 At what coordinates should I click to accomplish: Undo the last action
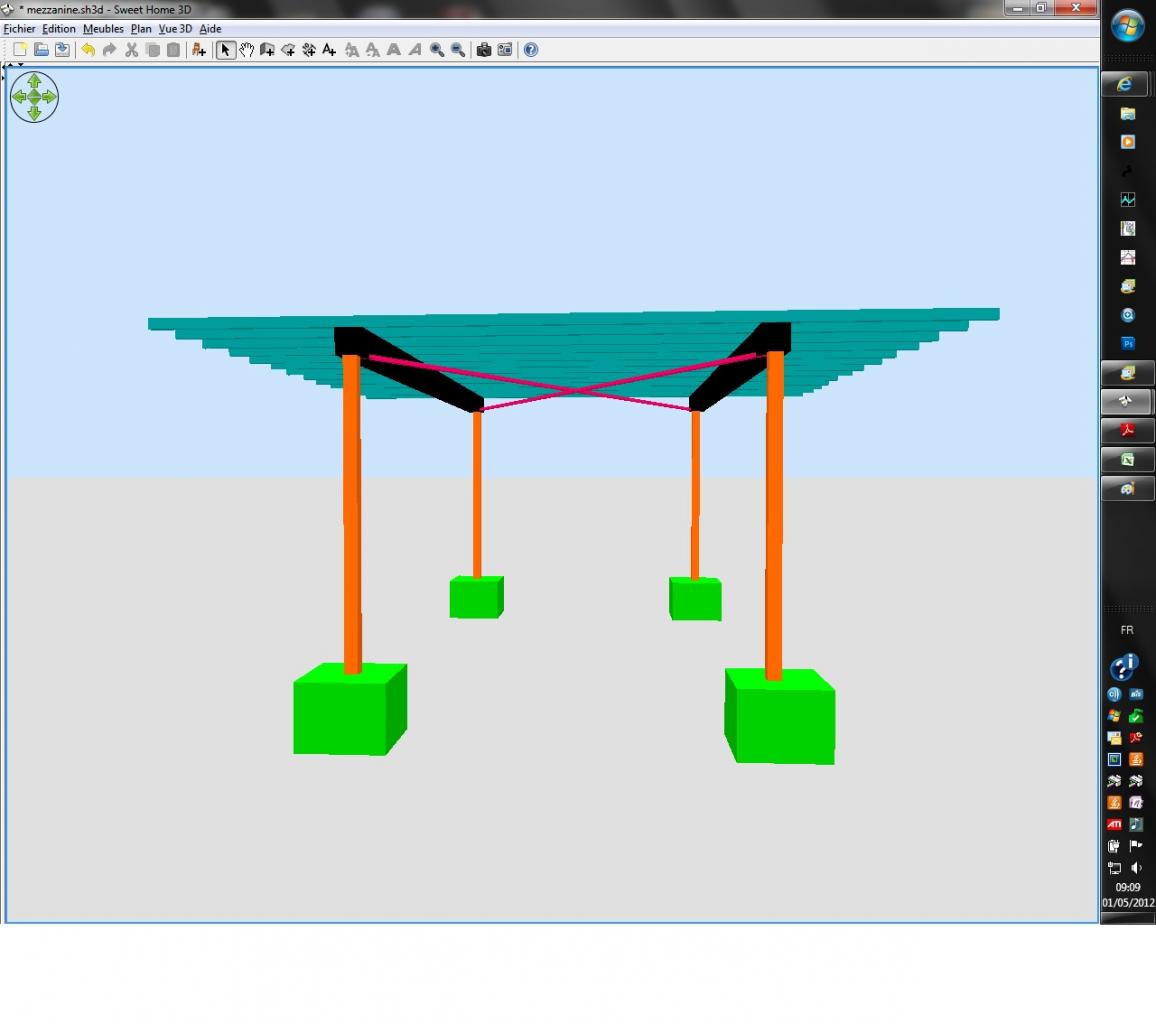(88, 49)
